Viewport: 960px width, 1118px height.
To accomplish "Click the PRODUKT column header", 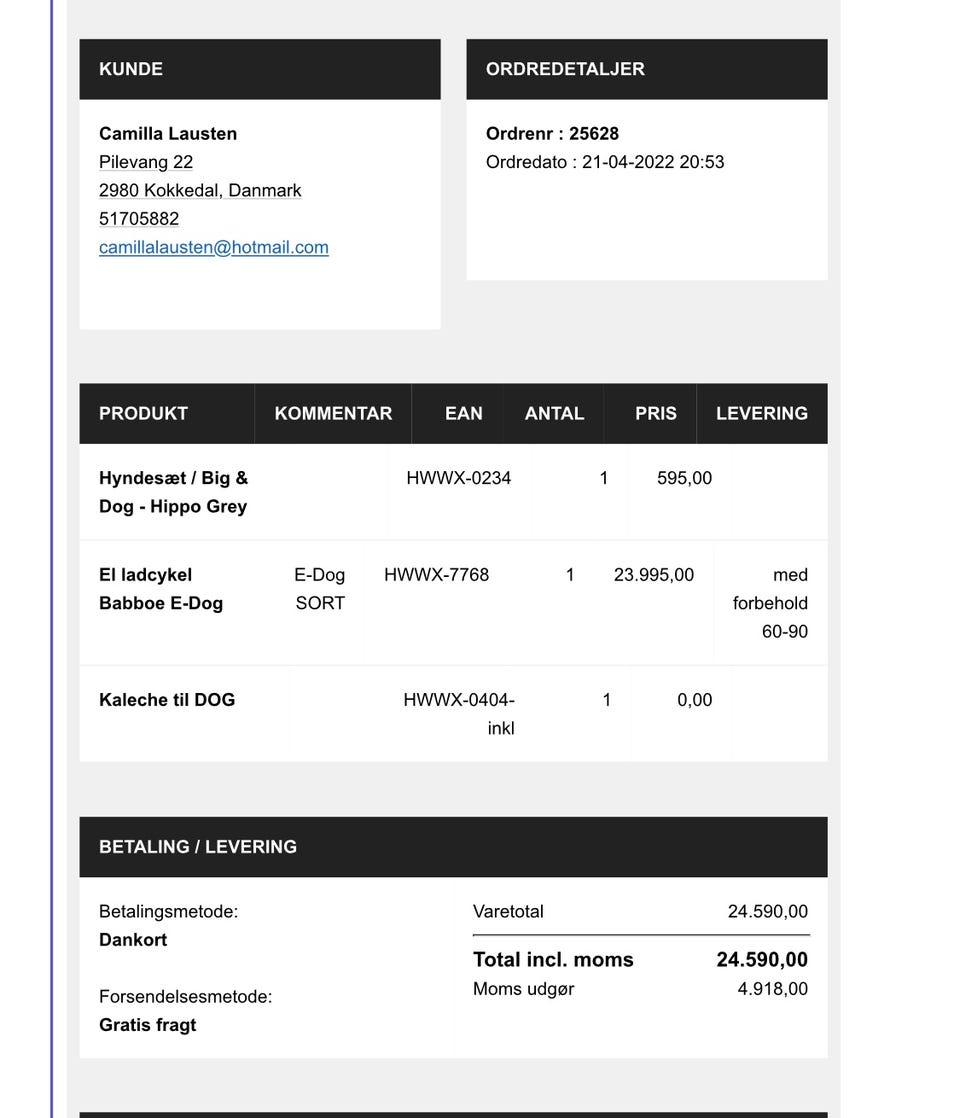I will pos(143,413).
